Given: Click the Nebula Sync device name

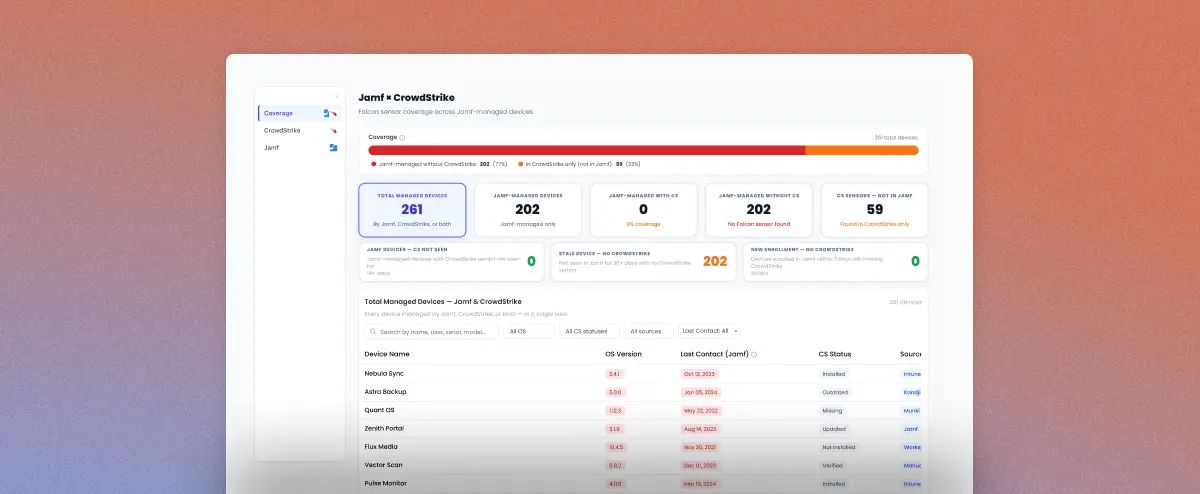Looking at the screenshot, I should tap(384, 373).
